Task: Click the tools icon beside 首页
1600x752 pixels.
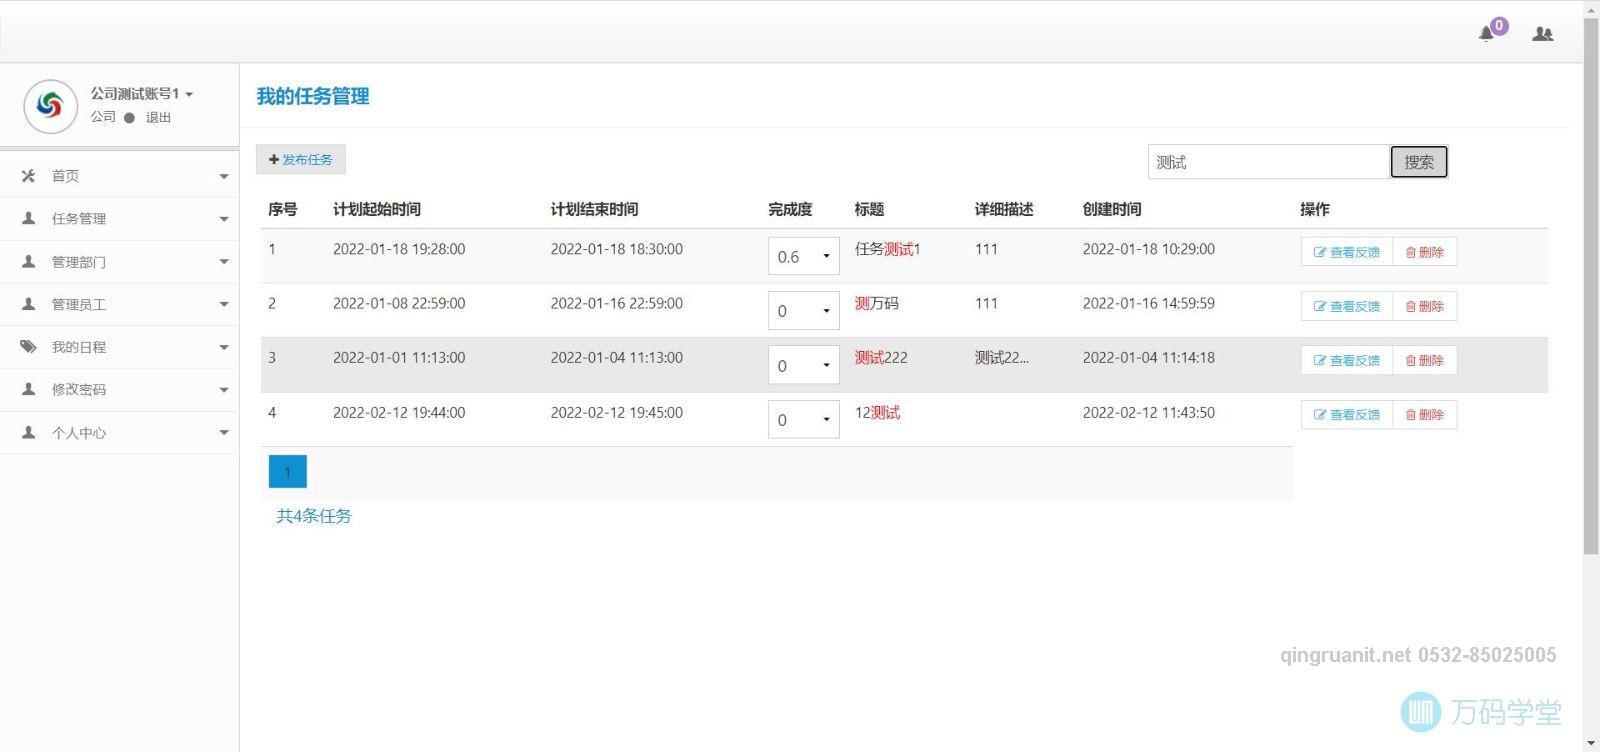Action: [x=28, y=176]
